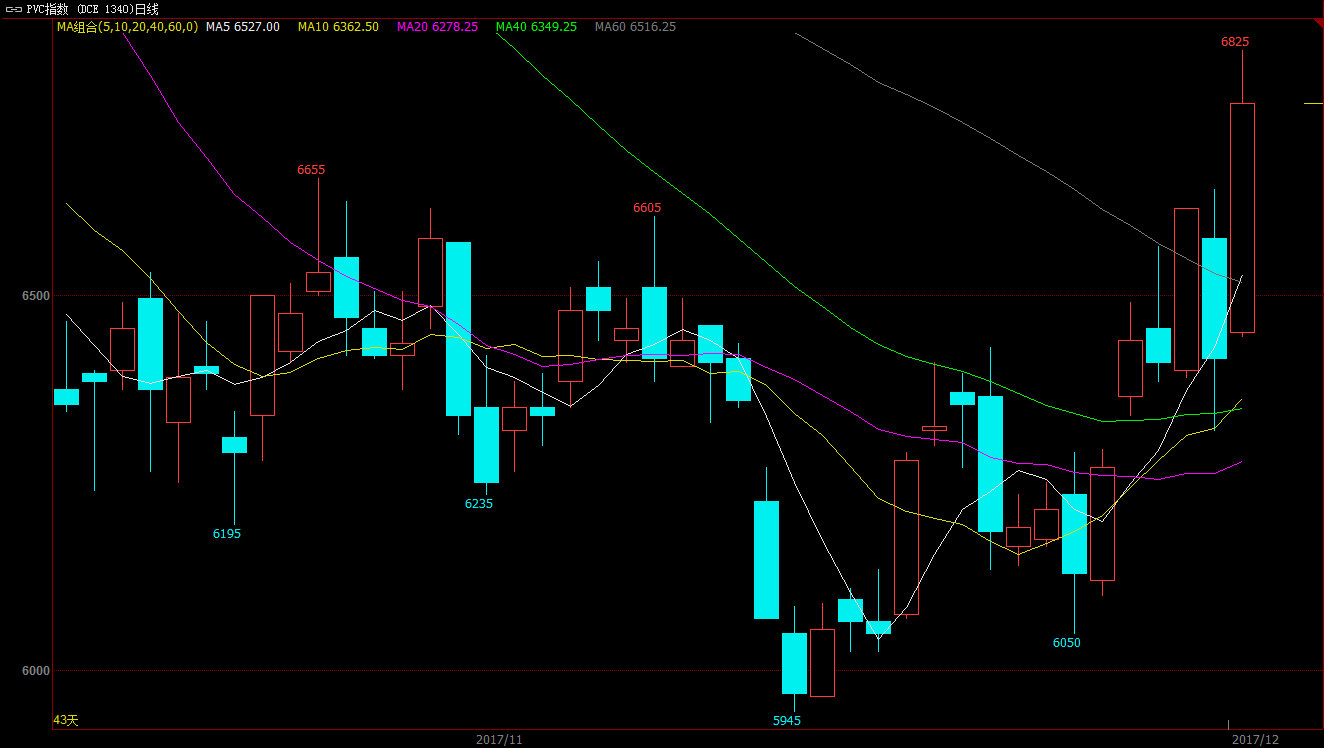Click the 5945 lowest price label
Screen dimensions: 1324x748
[x=787, y=721]
